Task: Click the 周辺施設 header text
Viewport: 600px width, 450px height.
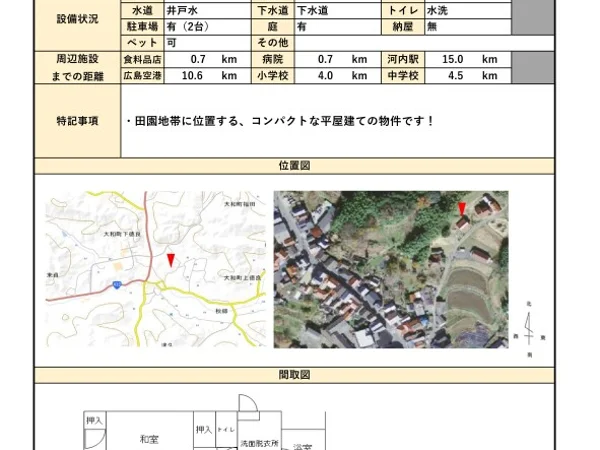Action: tap(78, 59)
